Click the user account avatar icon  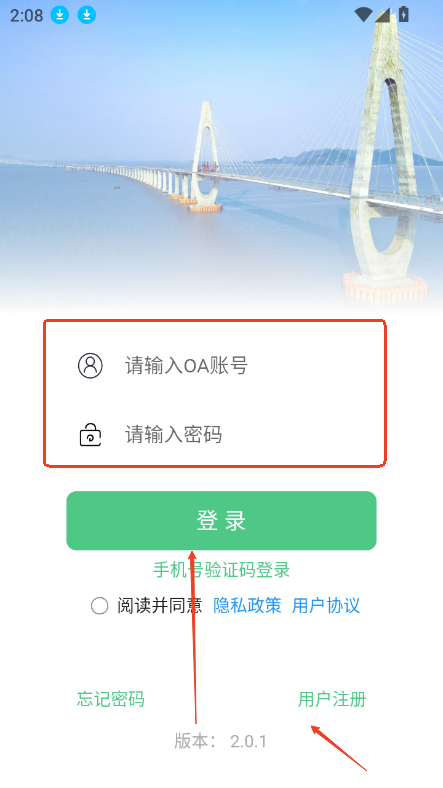click(90, 365)
